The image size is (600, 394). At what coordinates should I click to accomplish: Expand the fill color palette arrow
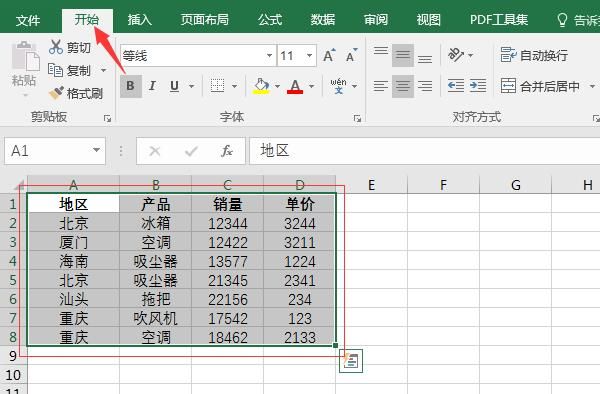(x=277, y=86)
